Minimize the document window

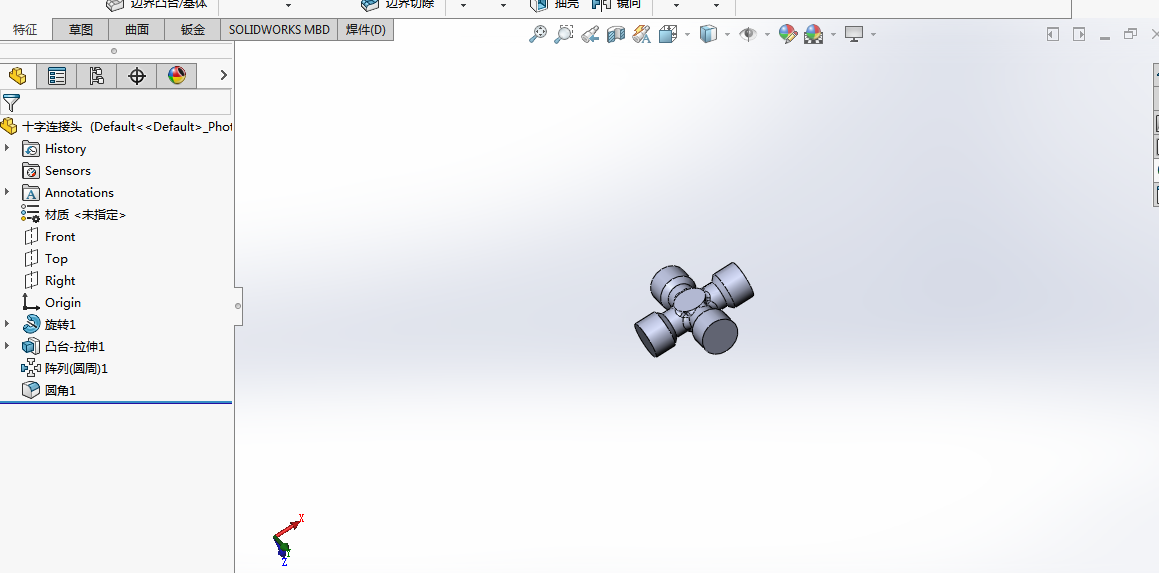point(1105,37)
